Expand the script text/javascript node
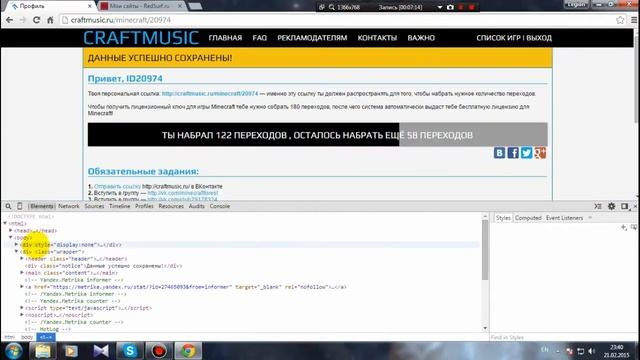 [x=22, y=308]
